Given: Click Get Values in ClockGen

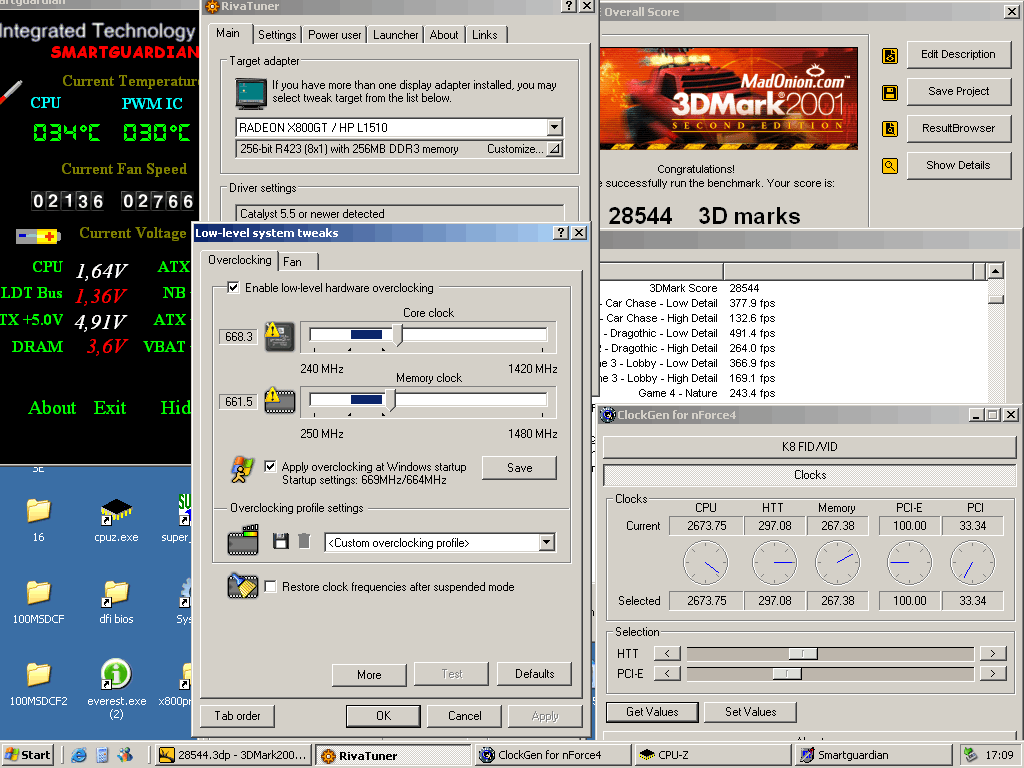Looking at the screenshot, I should 652,712.
